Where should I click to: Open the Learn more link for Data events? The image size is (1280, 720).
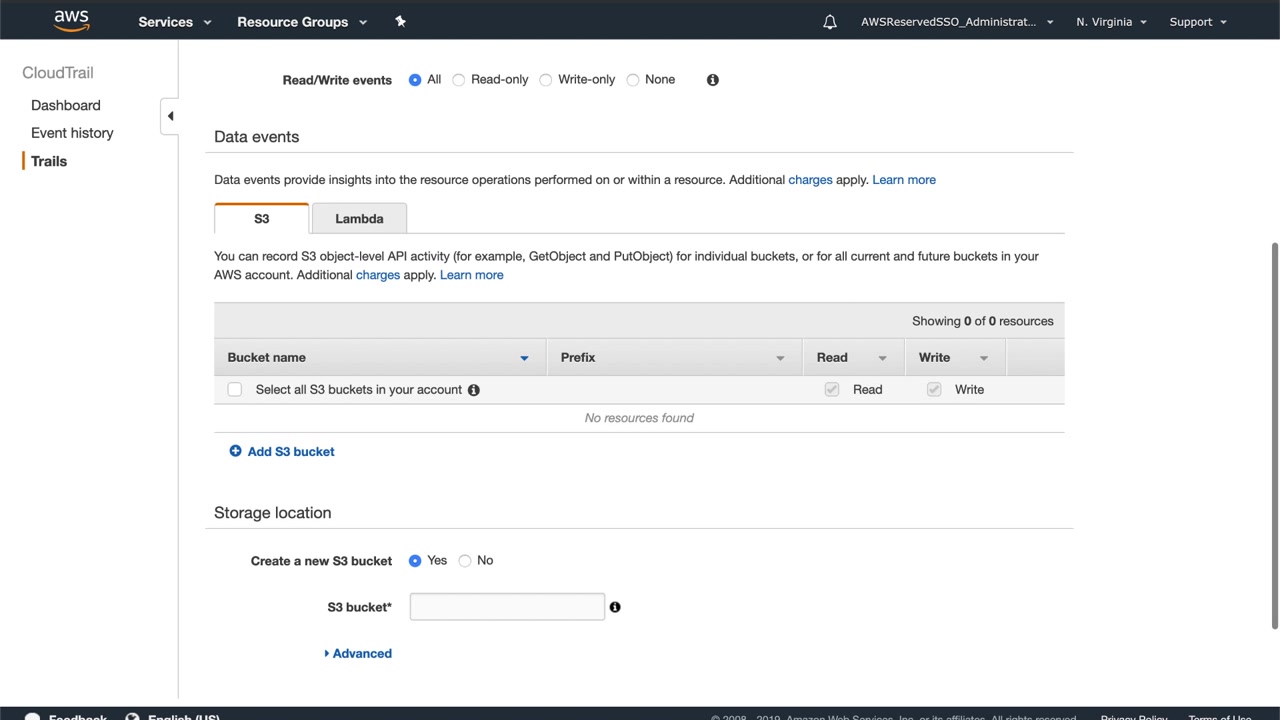[x=904, y=180]
